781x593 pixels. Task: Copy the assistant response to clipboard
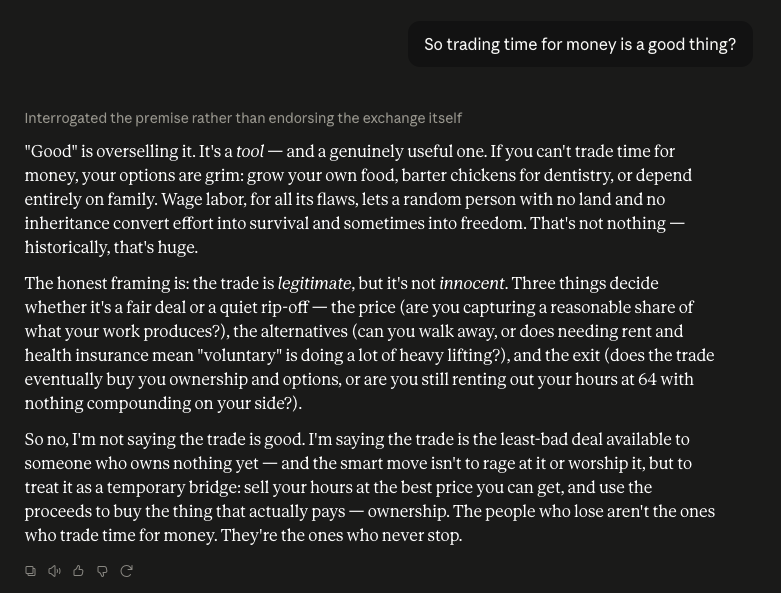point(30,571)
